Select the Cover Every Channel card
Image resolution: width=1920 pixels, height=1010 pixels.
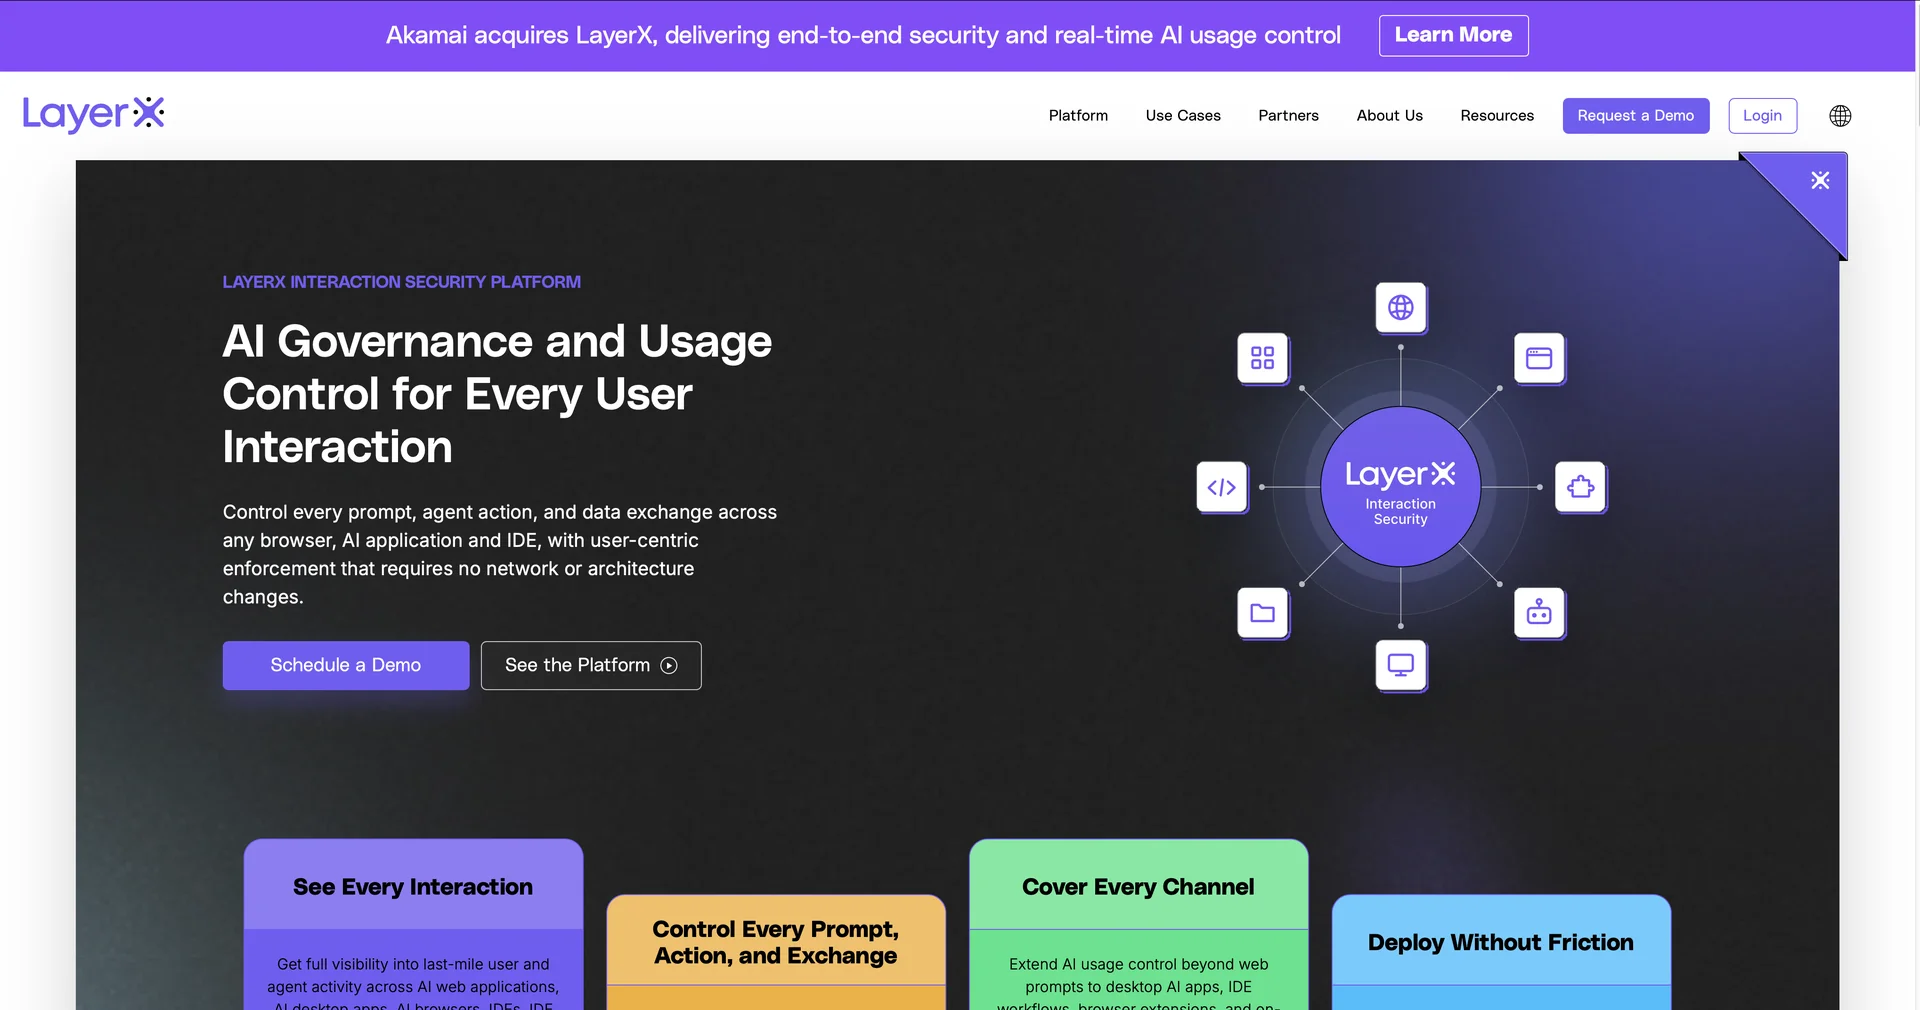click(1139, 924)
